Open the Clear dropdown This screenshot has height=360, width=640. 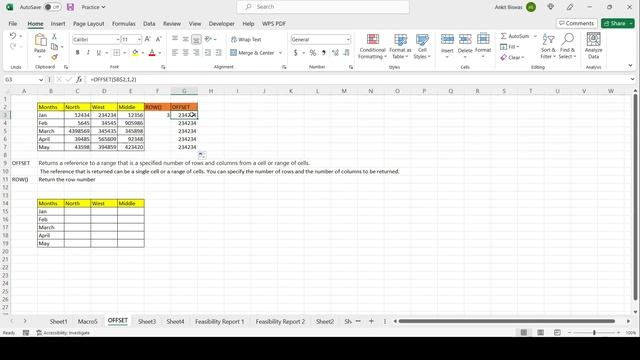point(512,58)
